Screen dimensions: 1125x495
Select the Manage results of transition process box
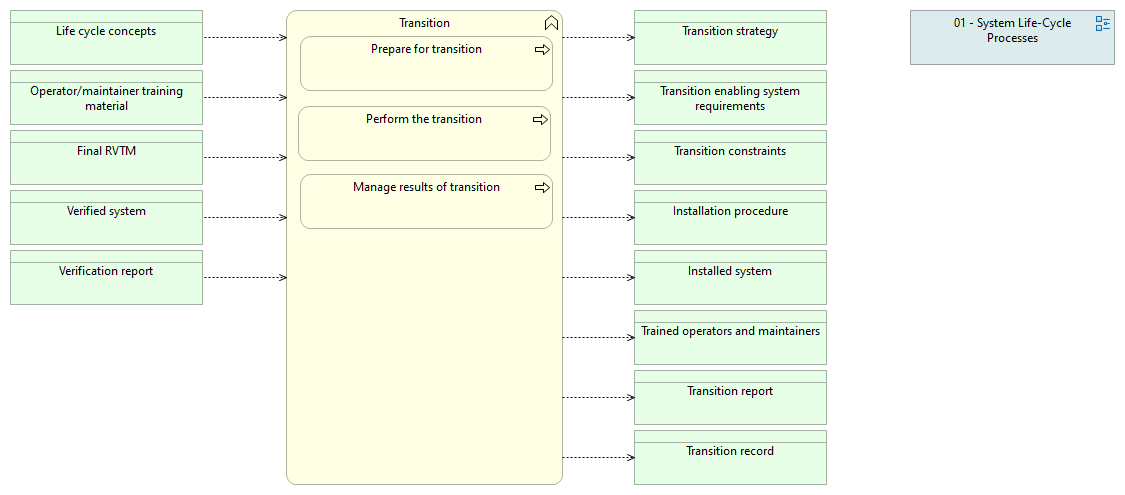426,202
